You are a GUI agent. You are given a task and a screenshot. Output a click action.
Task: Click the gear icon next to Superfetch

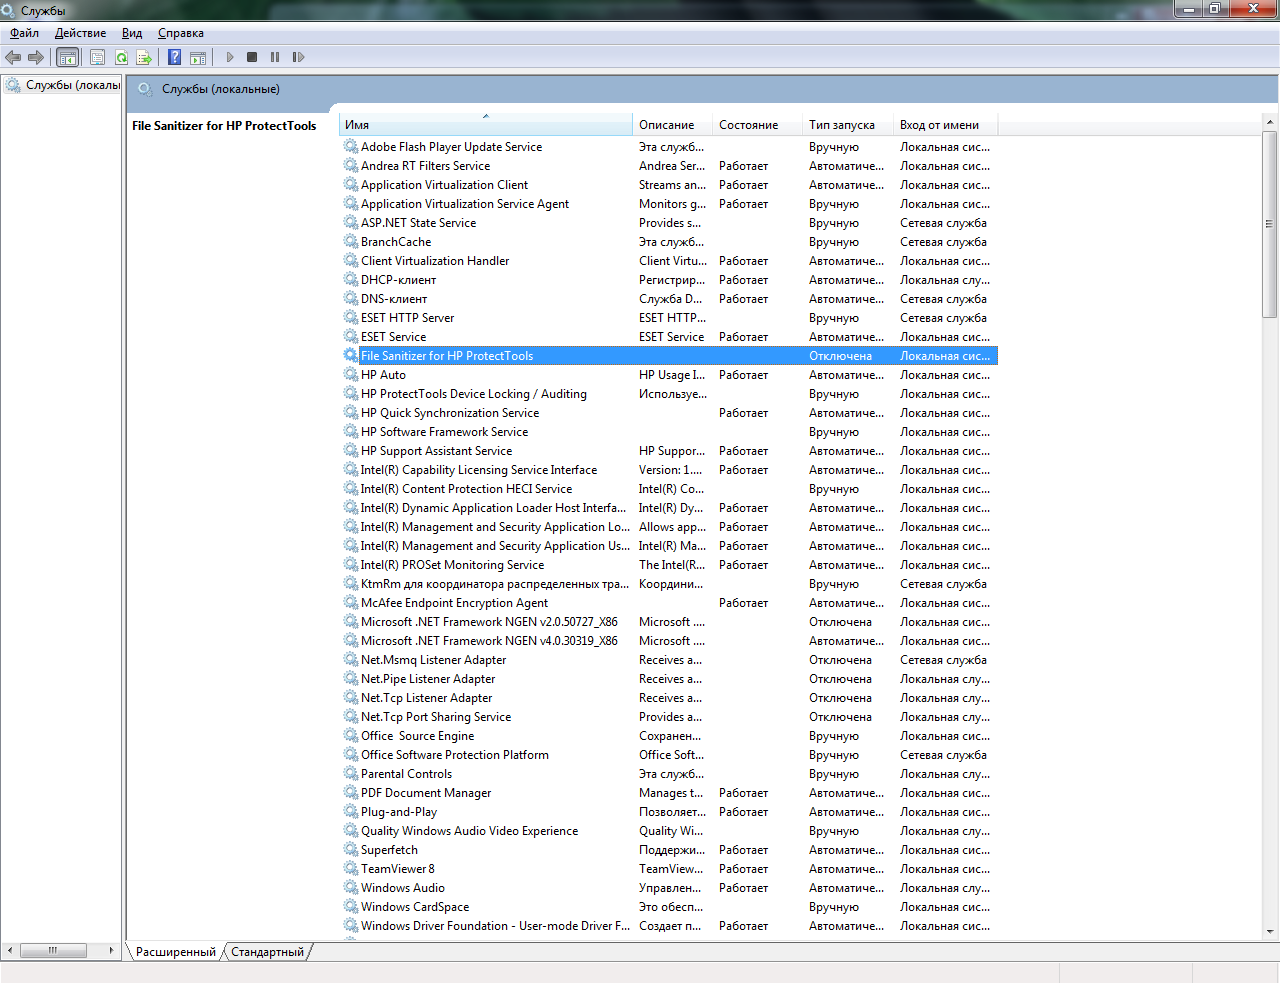pyautogui.click(x=351, y=849)
